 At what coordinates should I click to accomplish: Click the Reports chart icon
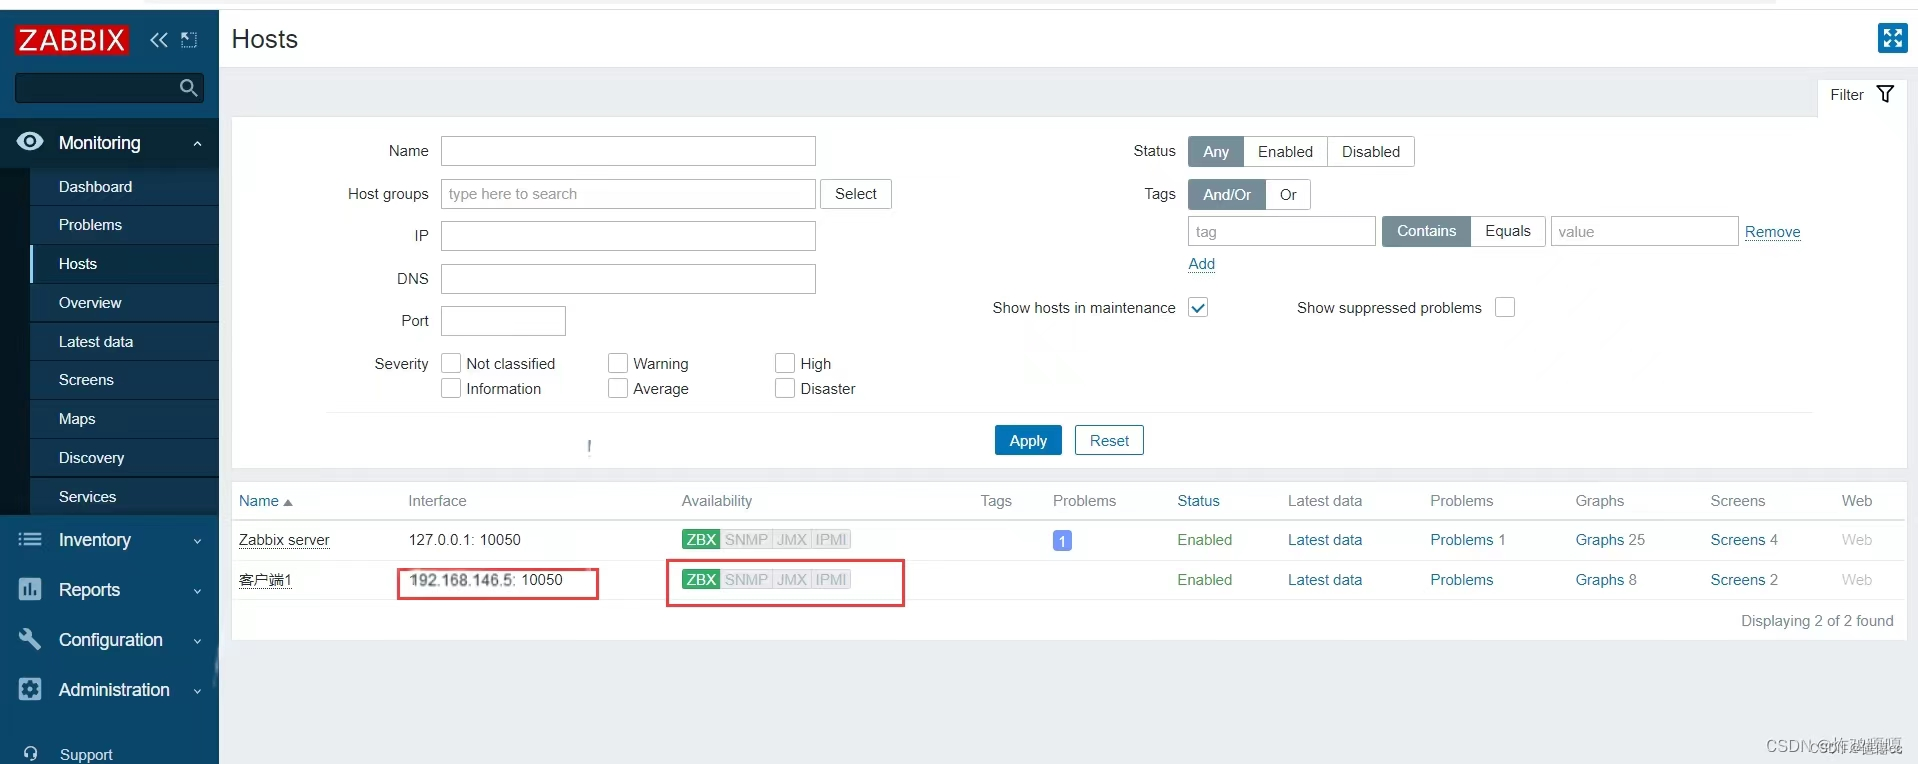(30, 590)
